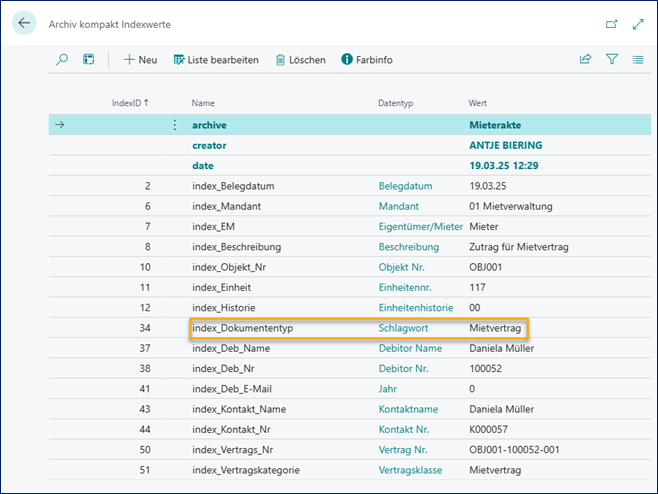Click the back arrow button
This screenshot has height=494, width=658.
click(24, 23)
